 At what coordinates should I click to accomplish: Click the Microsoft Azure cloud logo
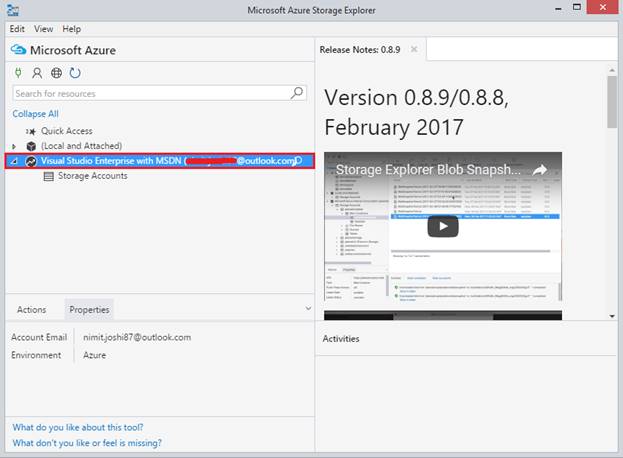pos(18,50)
